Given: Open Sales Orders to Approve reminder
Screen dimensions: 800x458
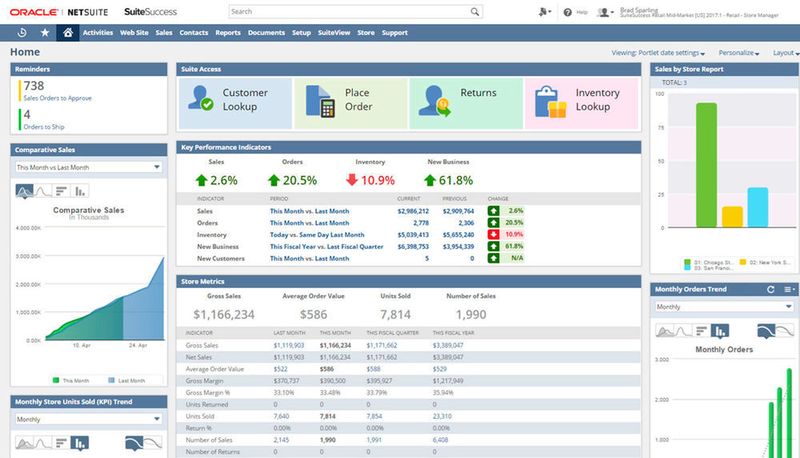Looking at the screenshot, I should pyautogui.click(x=57, y=98).
